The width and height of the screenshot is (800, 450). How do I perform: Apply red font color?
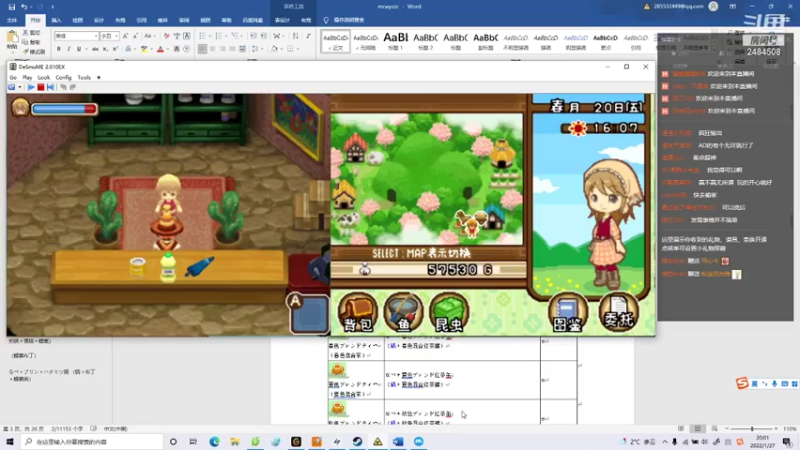[160, 49]
